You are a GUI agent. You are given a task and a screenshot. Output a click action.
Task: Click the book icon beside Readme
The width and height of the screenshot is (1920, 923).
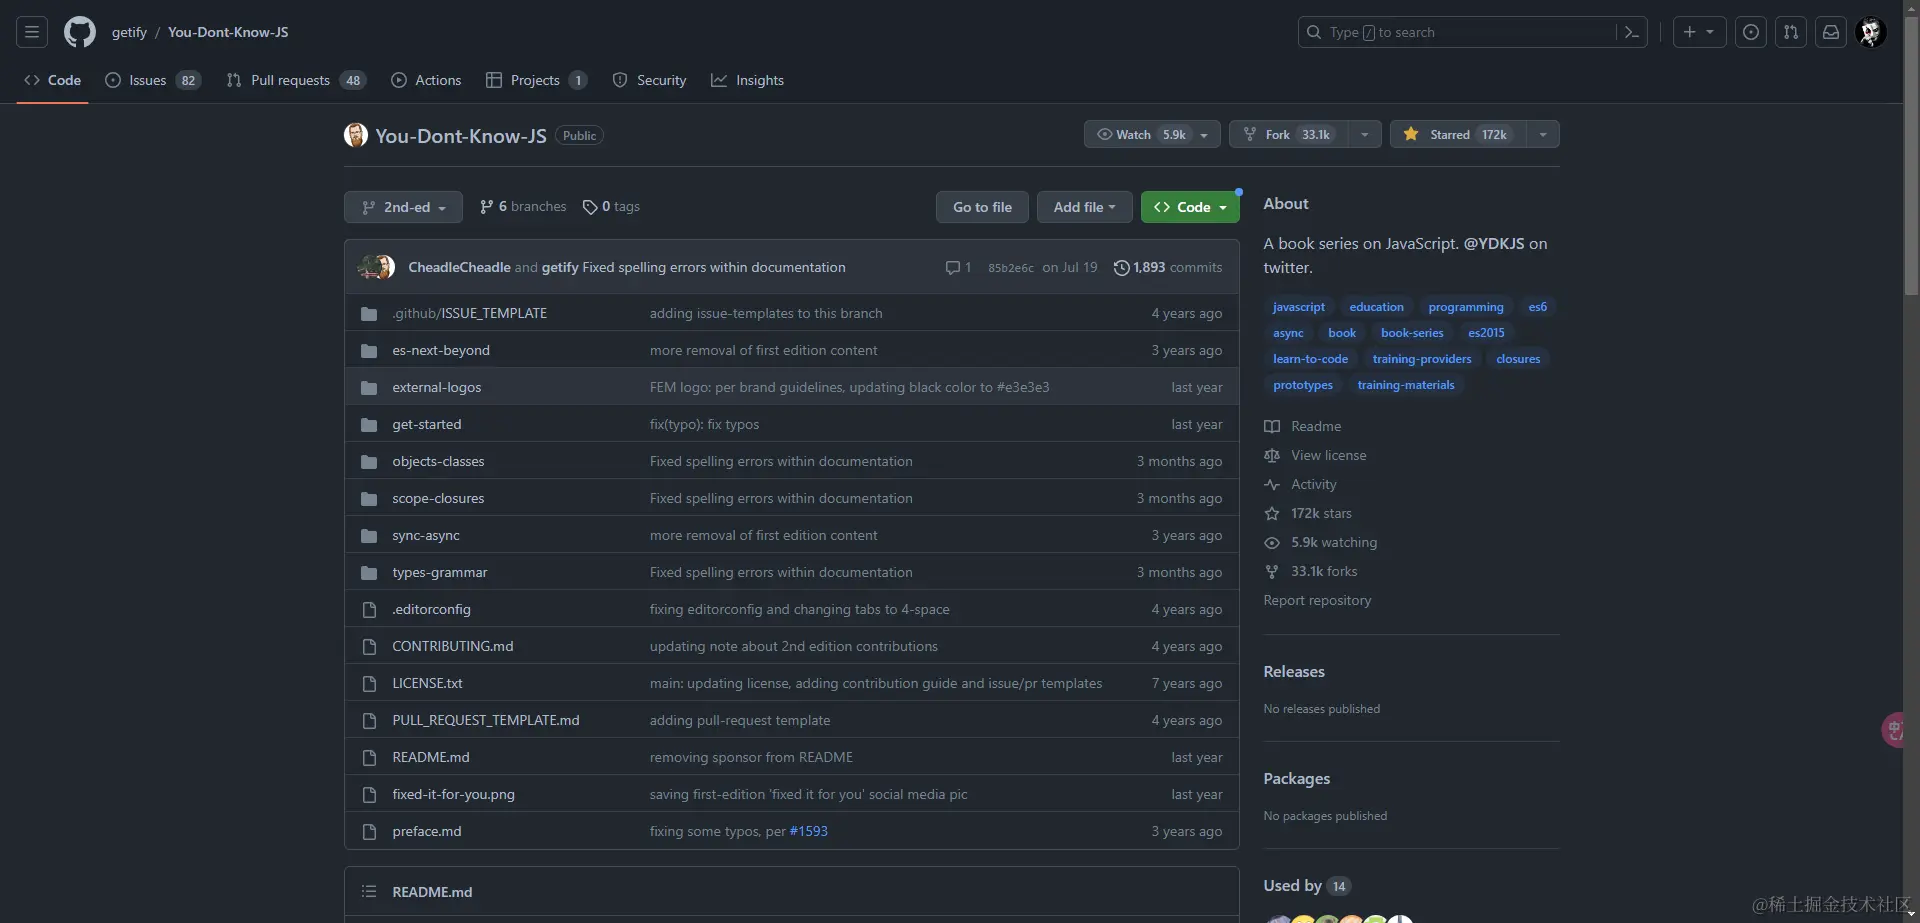(x=1272, y=426)
